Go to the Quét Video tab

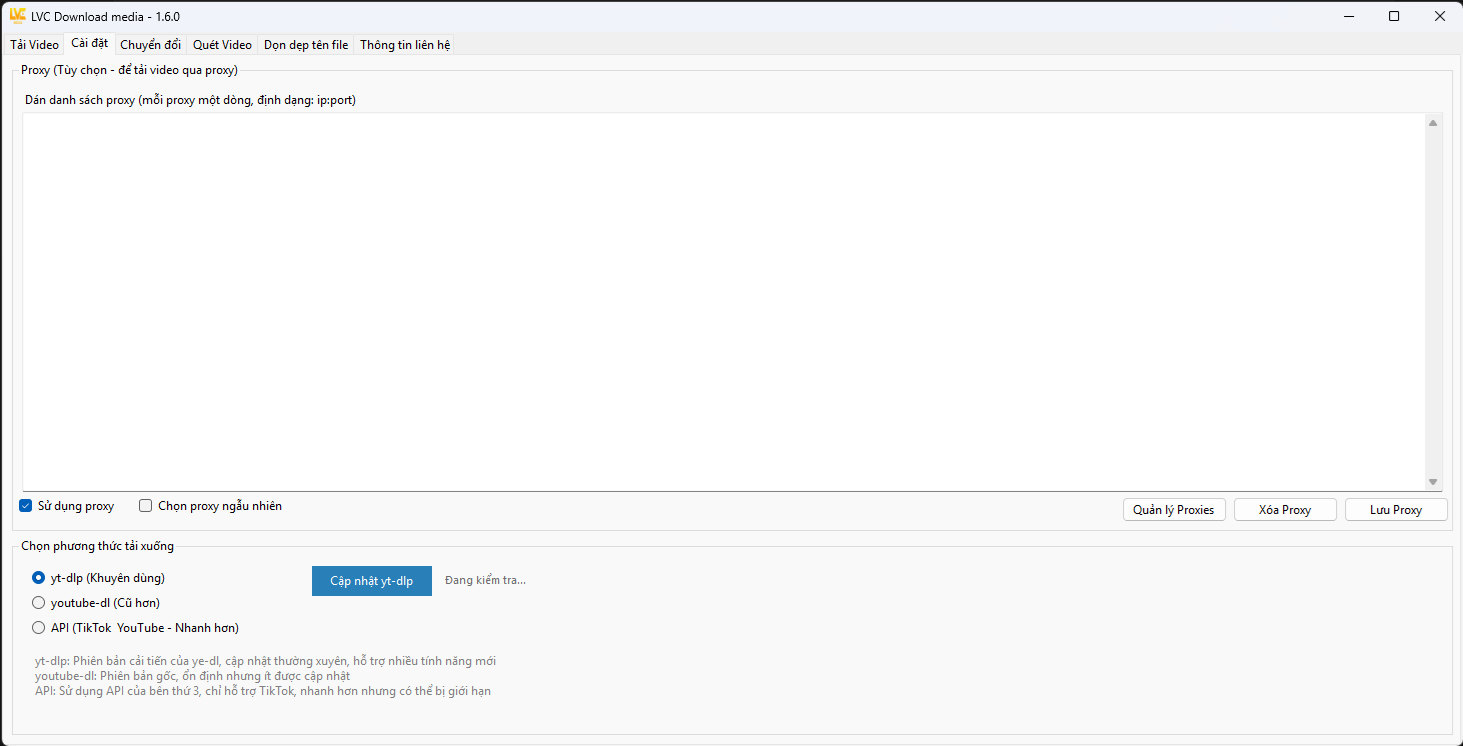(x=222, y=45)
